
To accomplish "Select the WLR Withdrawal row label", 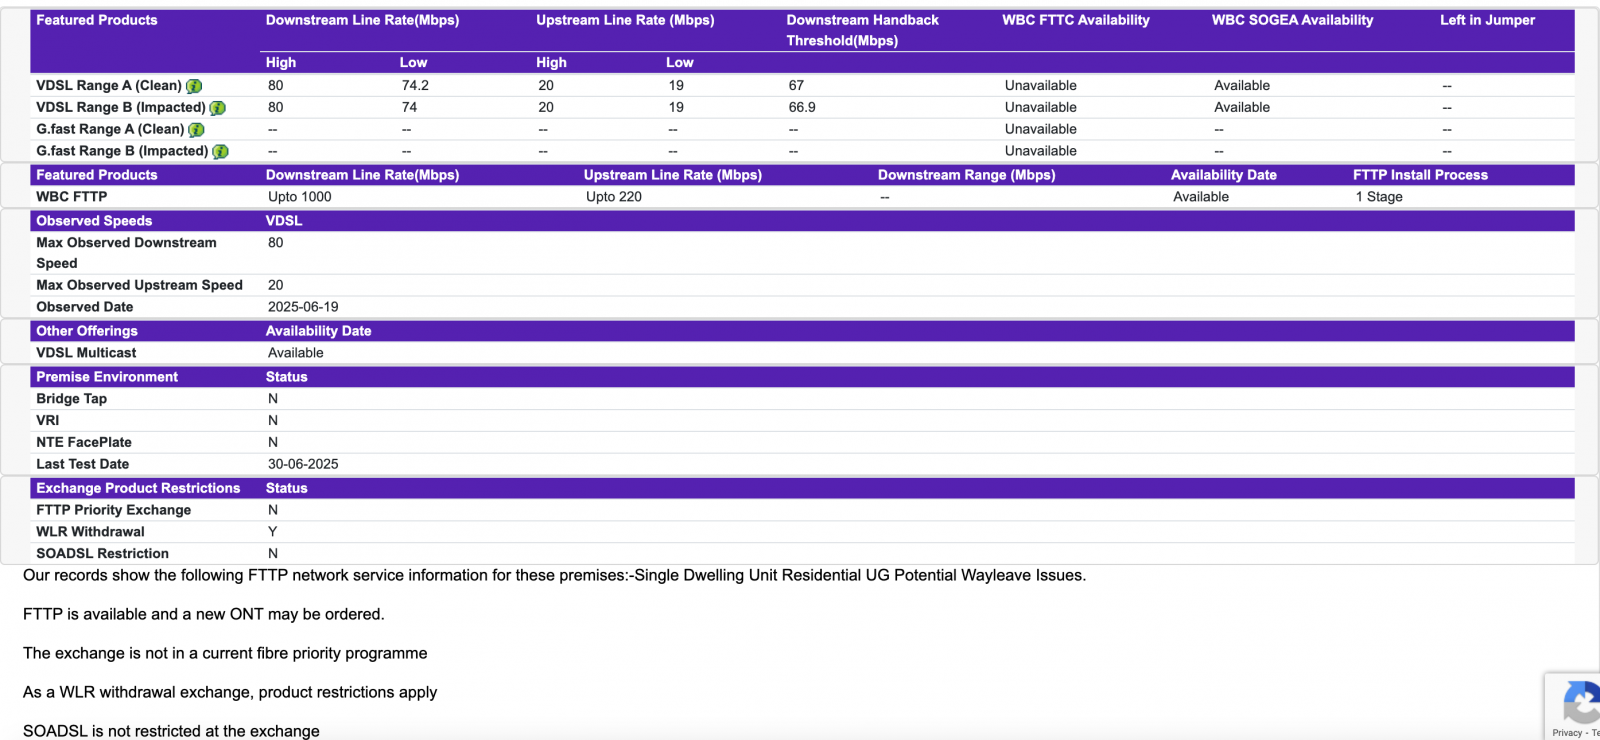I will tap(90, 532).
